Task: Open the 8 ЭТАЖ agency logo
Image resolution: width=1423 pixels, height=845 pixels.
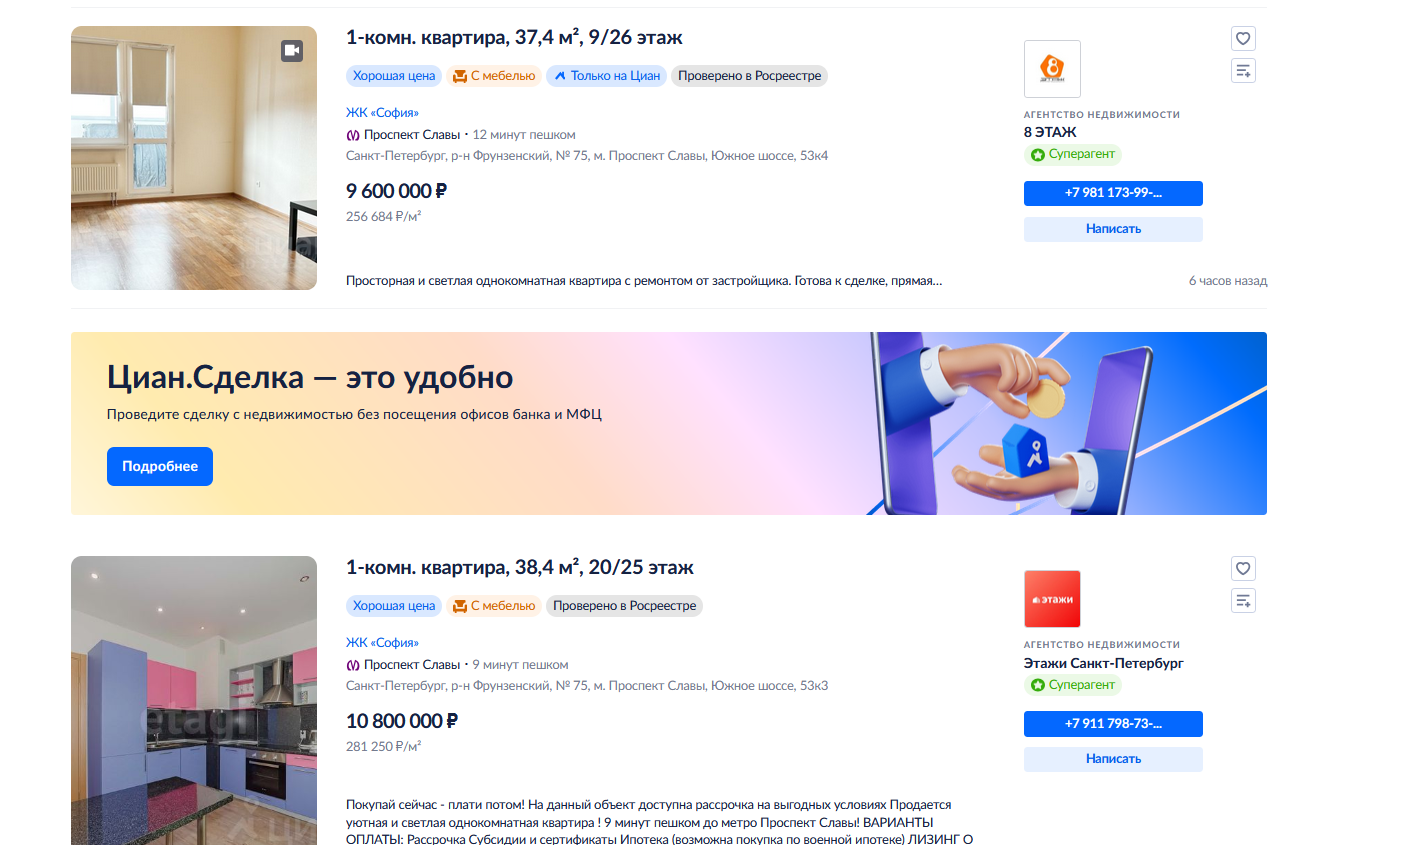Action: pyautogui.click(x=1052, y=69)
